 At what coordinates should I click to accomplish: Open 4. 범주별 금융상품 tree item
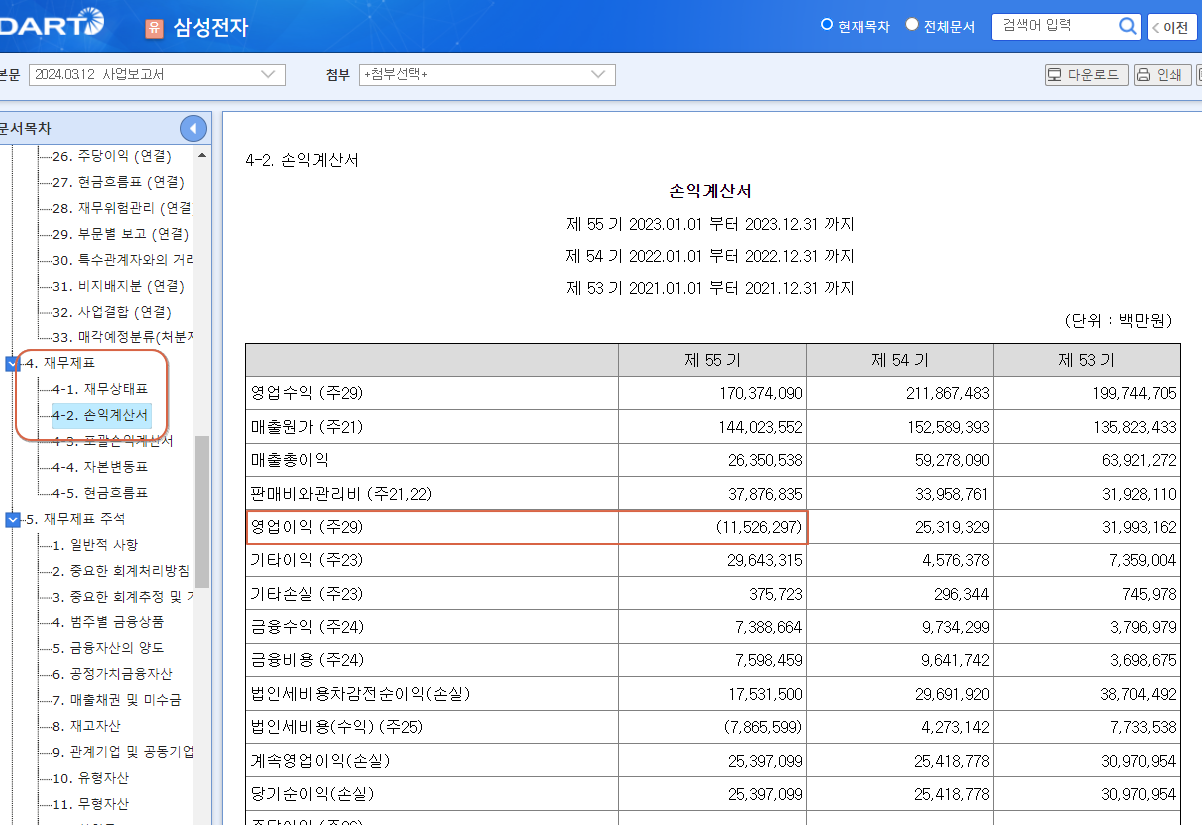pyautogui.click(x=107, y=623)
